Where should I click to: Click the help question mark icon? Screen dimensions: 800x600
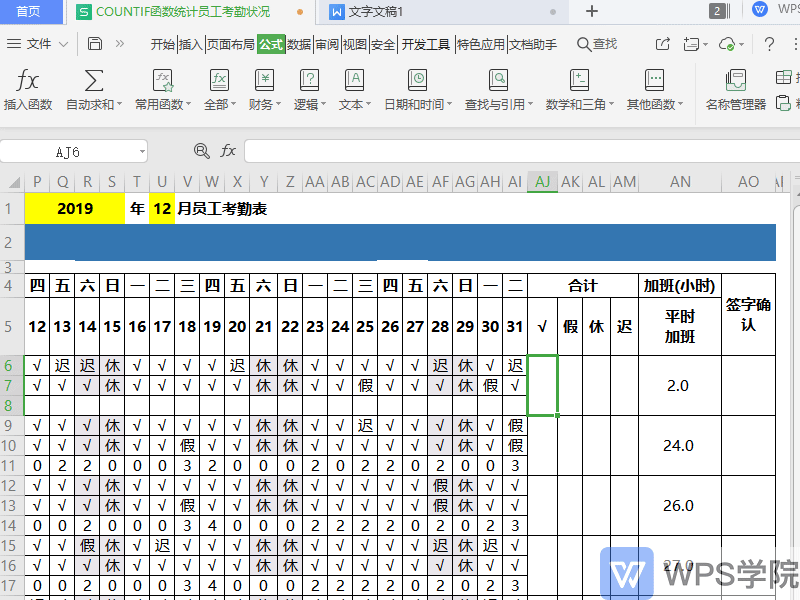tap(769, 44)
